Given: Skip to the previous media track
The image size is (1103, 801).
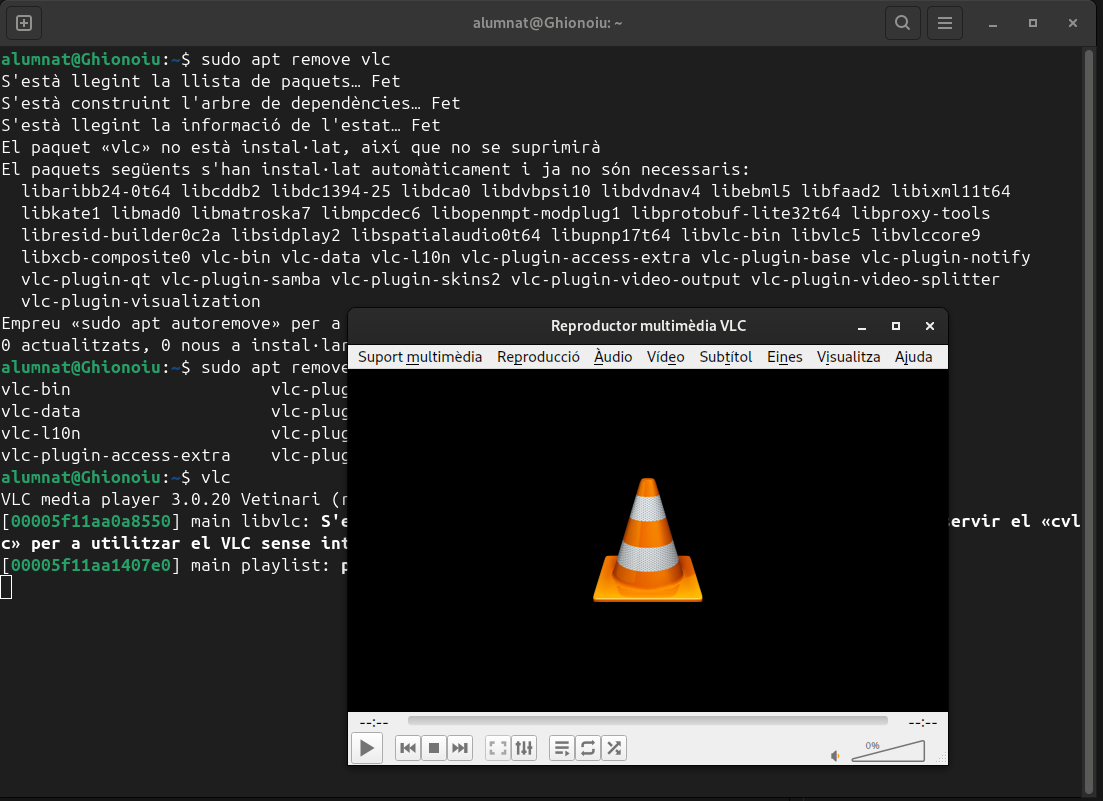Looking at the screenshot, I should [408, 748].
